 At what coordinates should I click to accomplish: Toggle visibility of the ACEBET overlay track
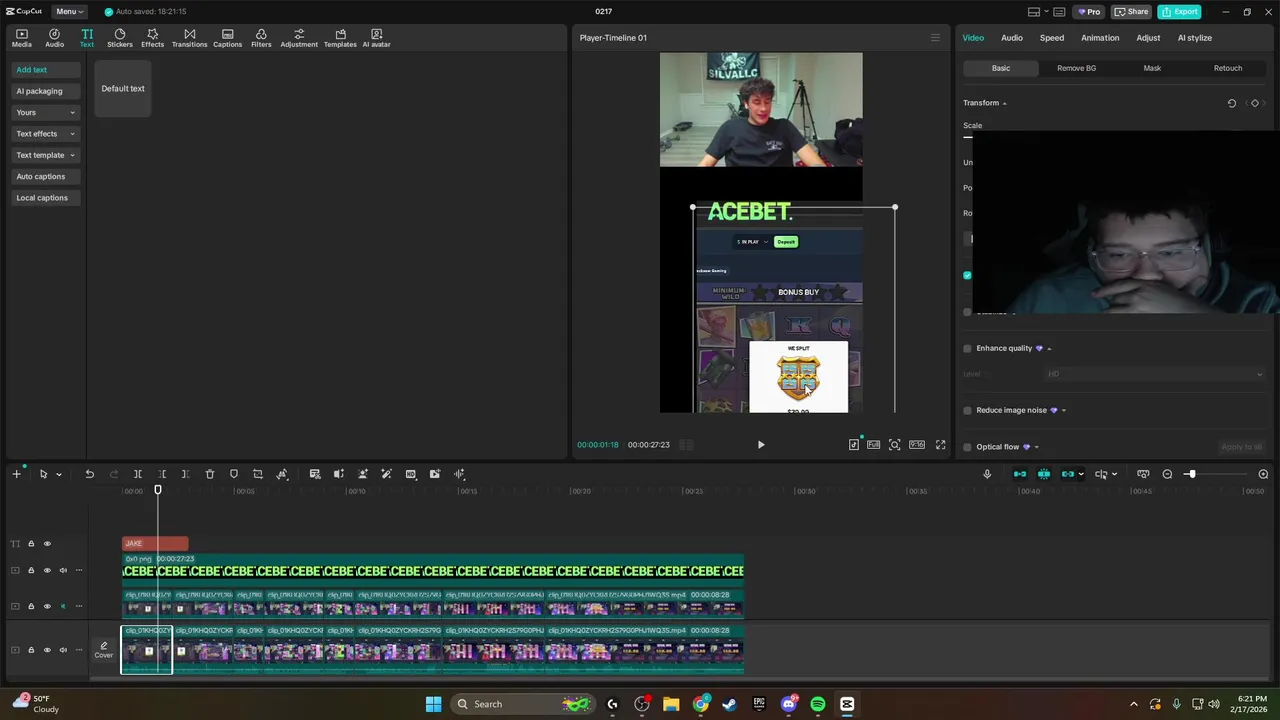[47, 571]
